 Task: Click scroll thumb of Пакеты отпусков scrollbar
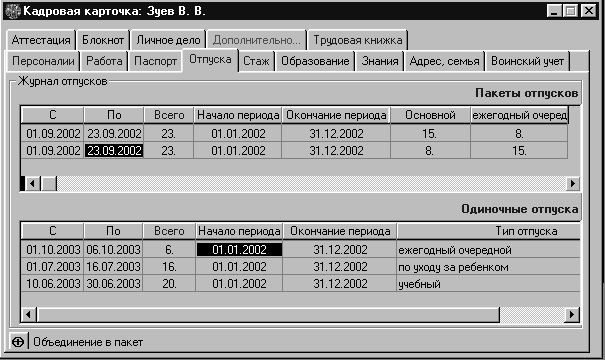49,183
